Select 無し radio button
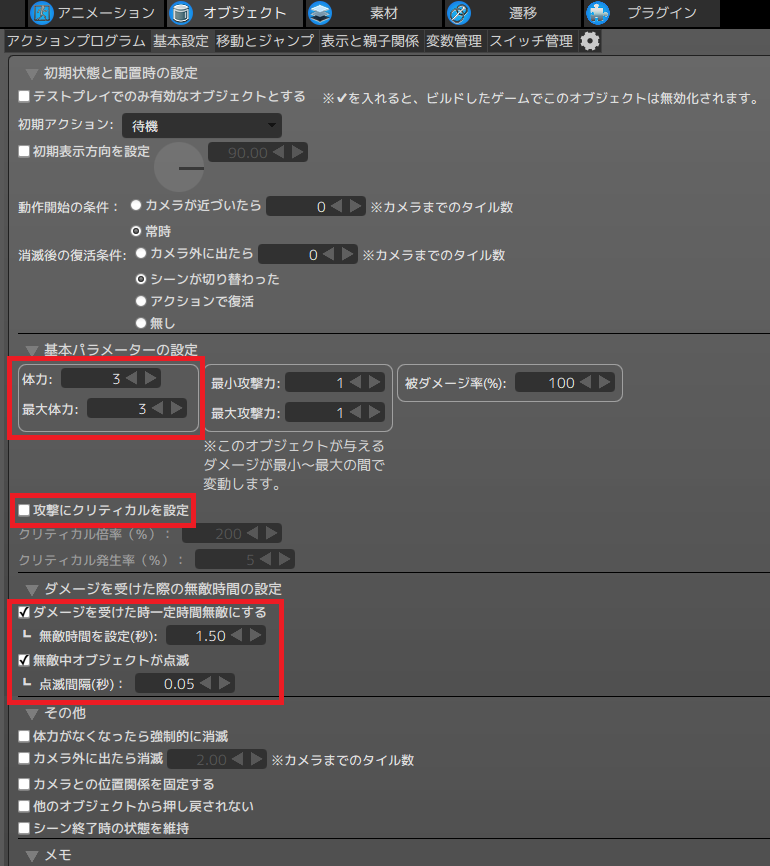The height and width of the screenshot is (866, 770). (141, 323)
